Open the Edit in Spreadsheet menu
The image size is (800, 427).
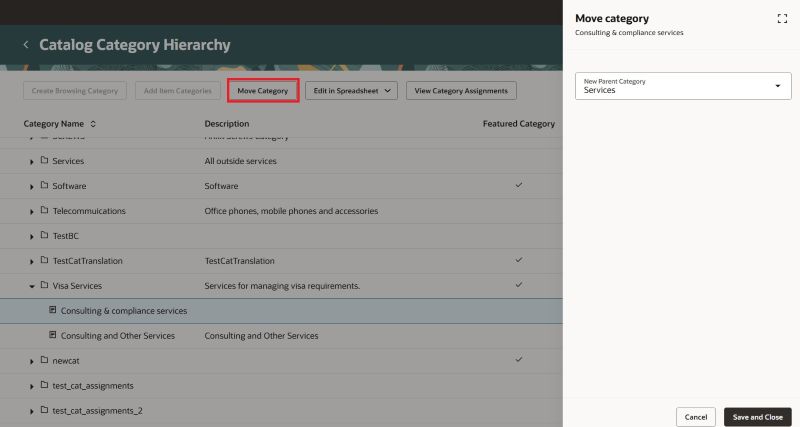tap(351, 91)
